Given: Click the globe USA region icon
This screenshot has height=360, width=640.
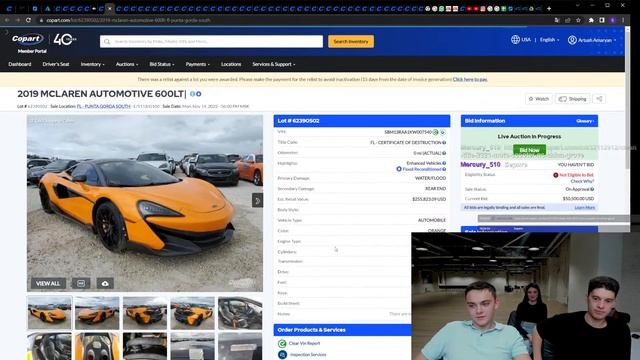Looking at the screenshot, I should (515, 40).
